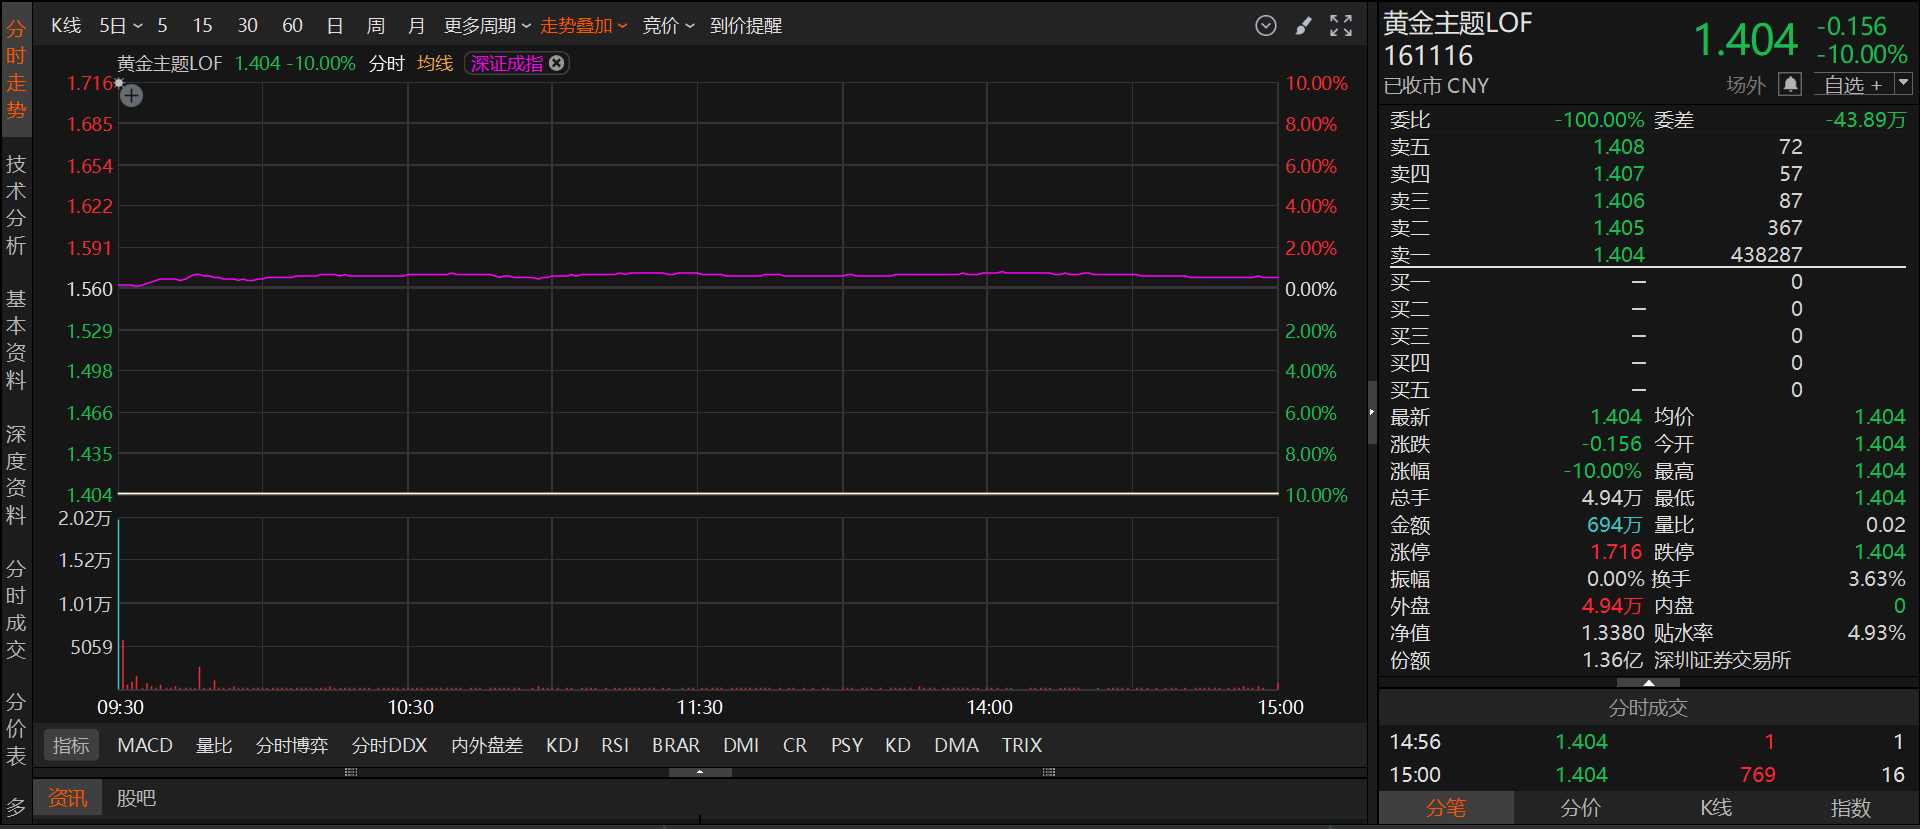This screenshot has height=829, width=1920.
Task: Toggle the 分时 line in chart legend
Action: (386, 64)
